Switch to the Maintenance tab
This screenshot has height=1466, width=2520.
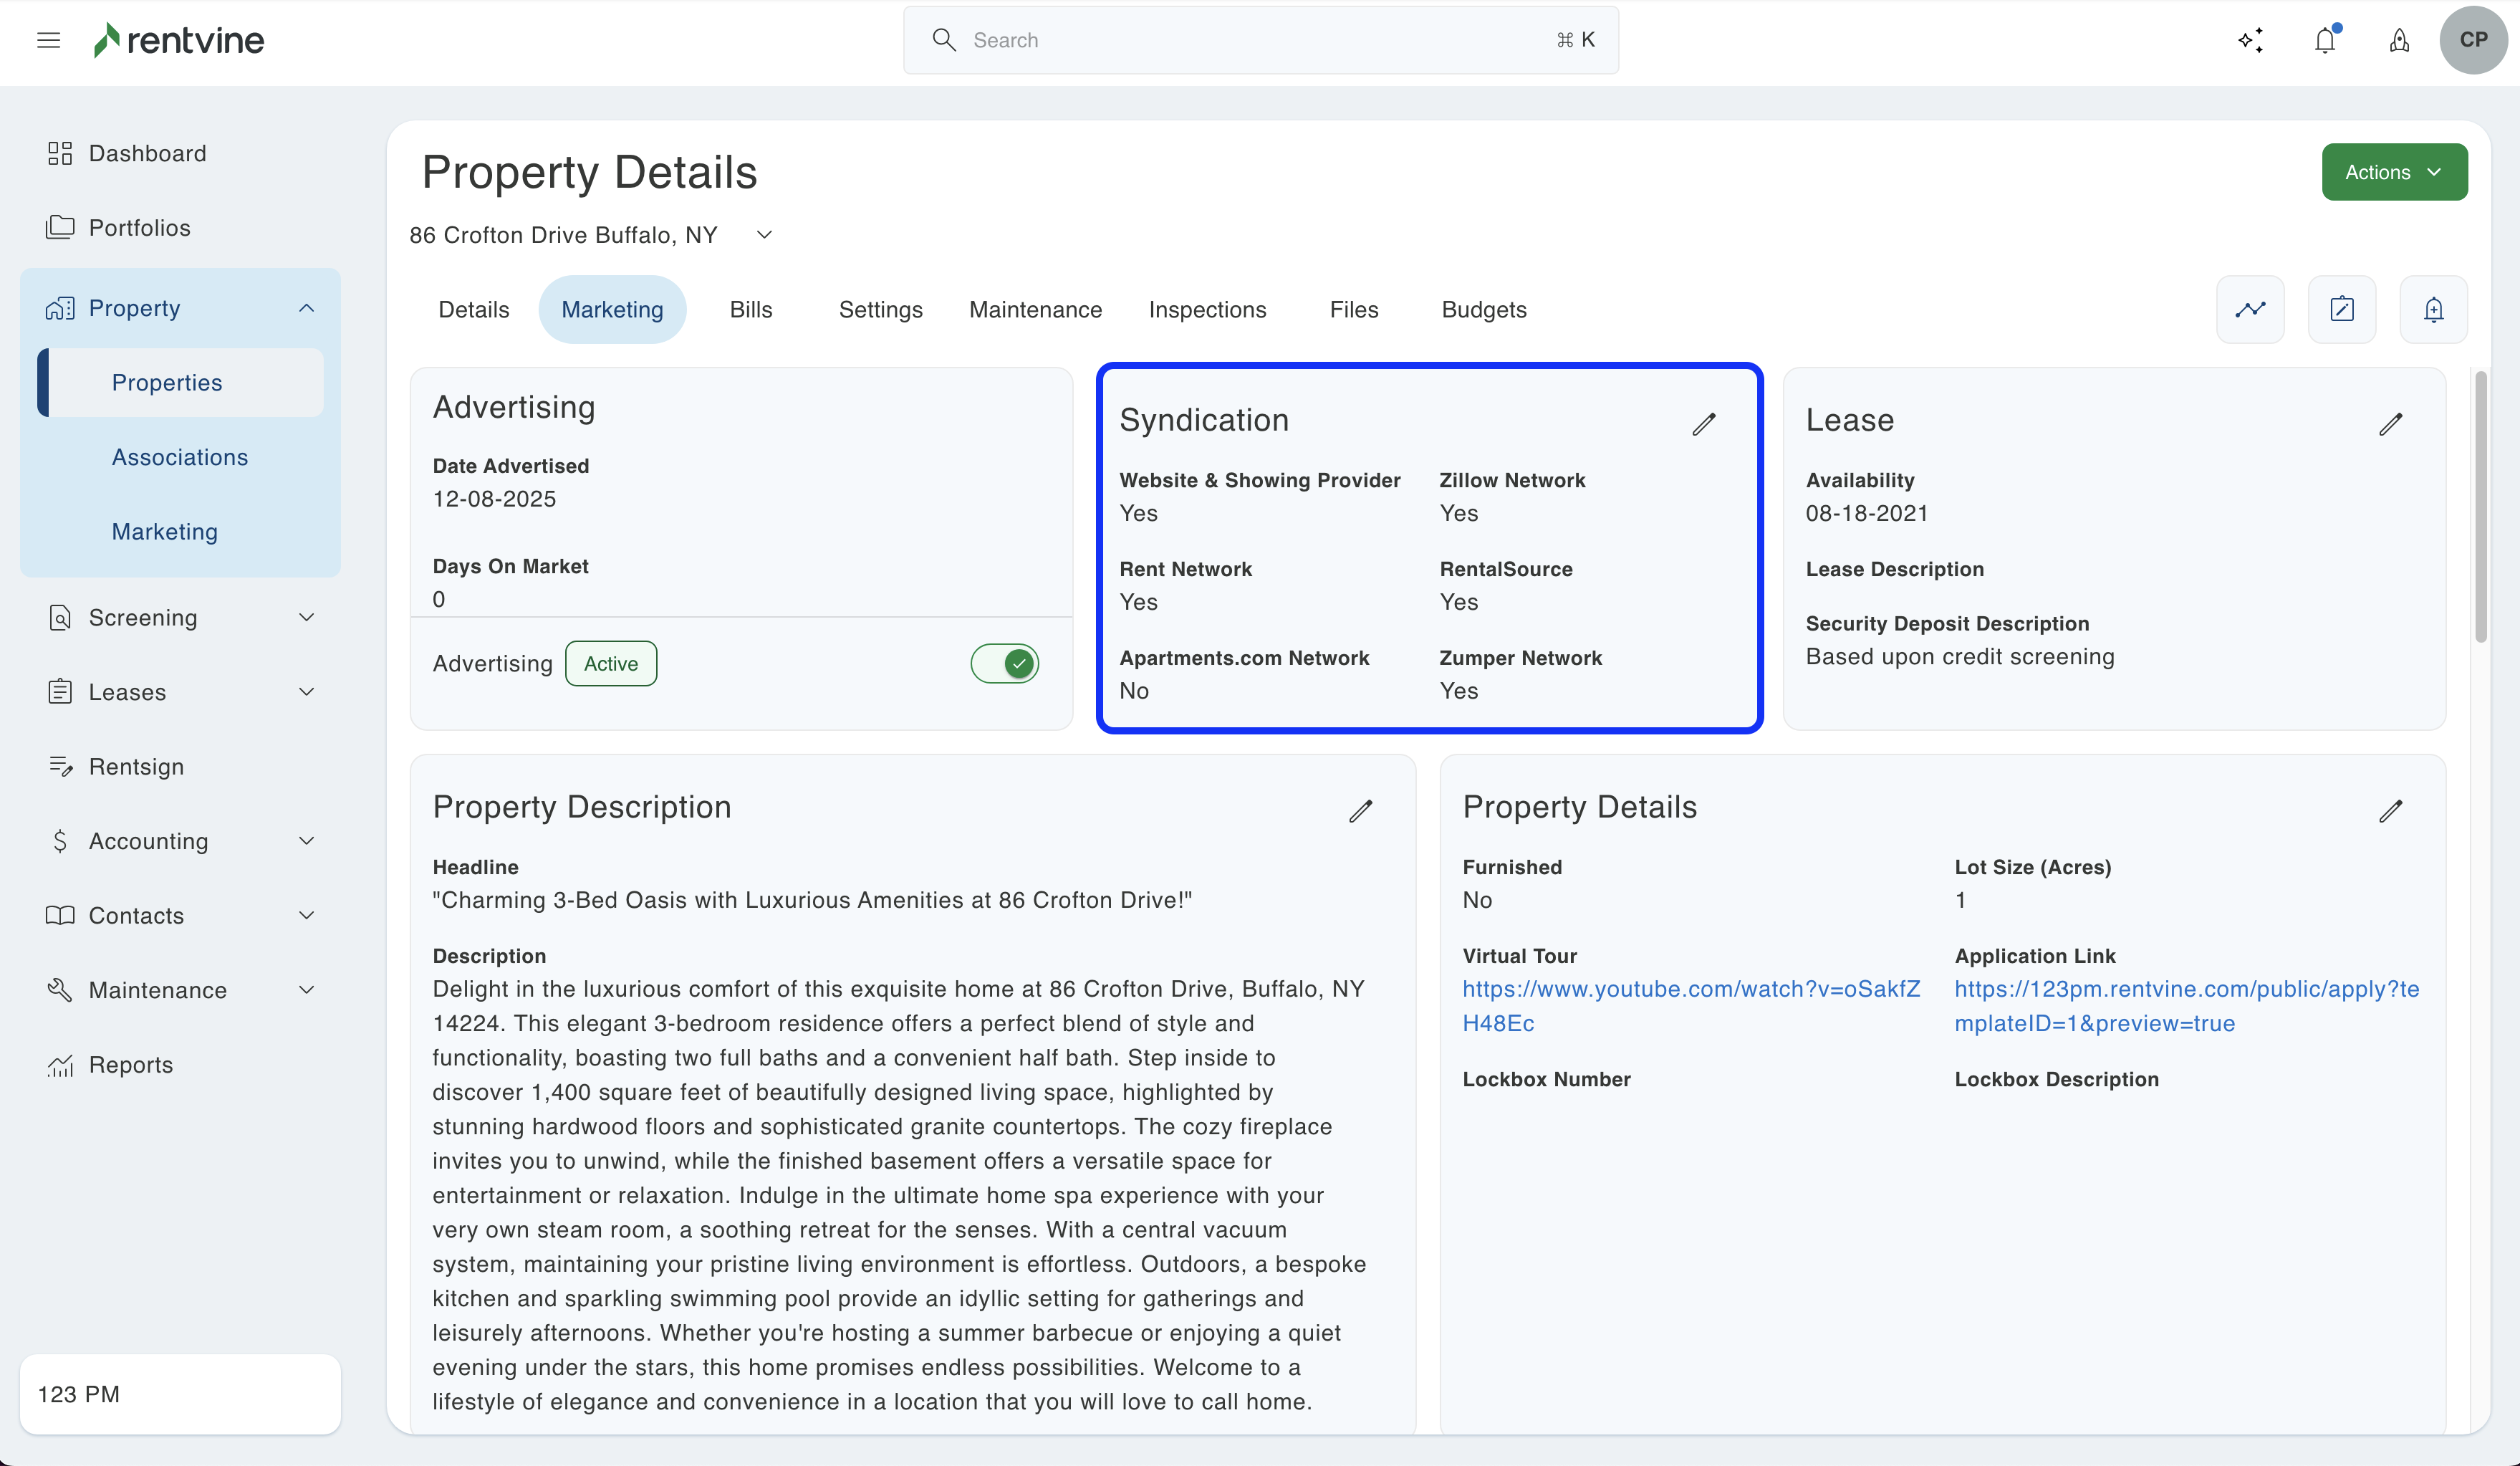coord(1035,309)
